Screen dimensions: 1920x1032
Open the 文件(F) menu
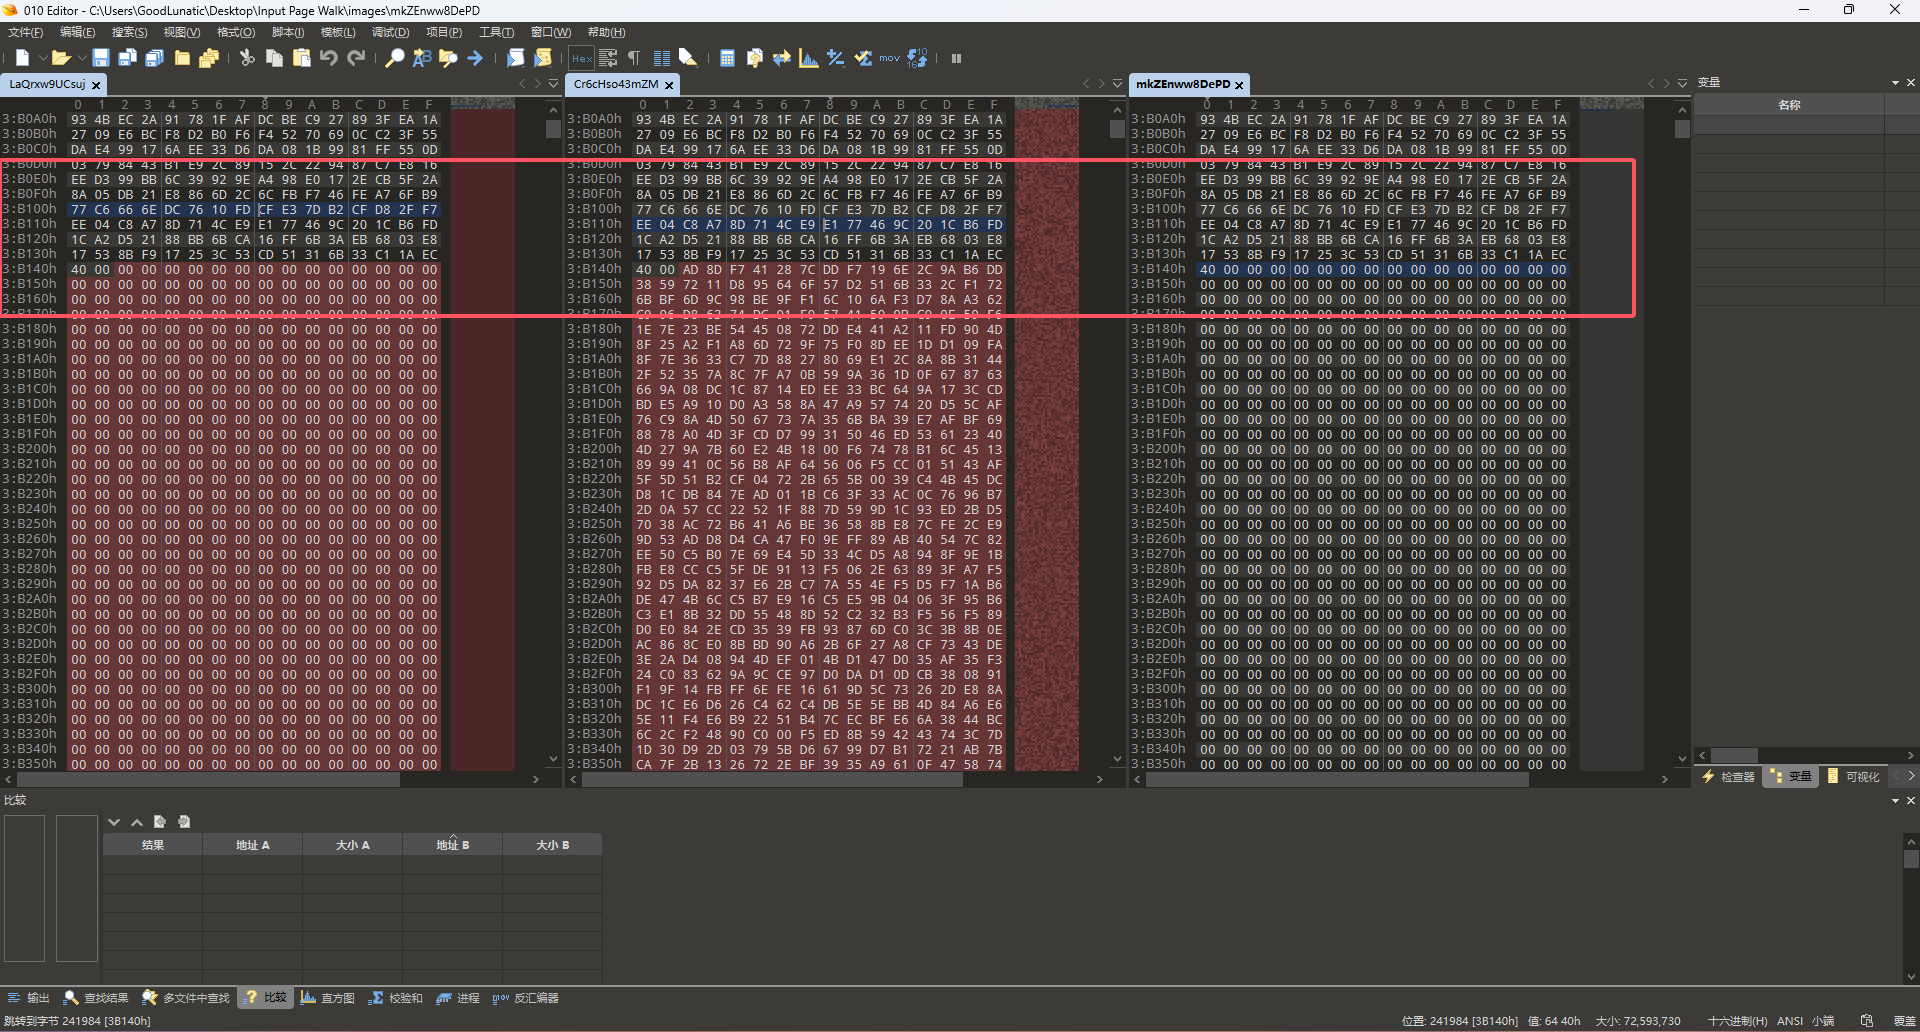26,33
